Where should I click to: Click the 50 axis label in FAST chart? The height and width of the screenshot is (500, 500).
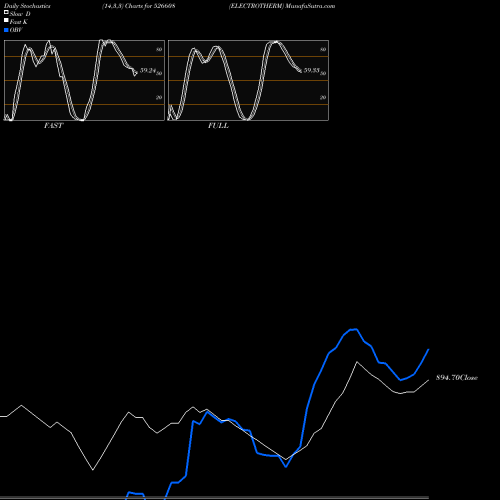(x=159, y=73)
